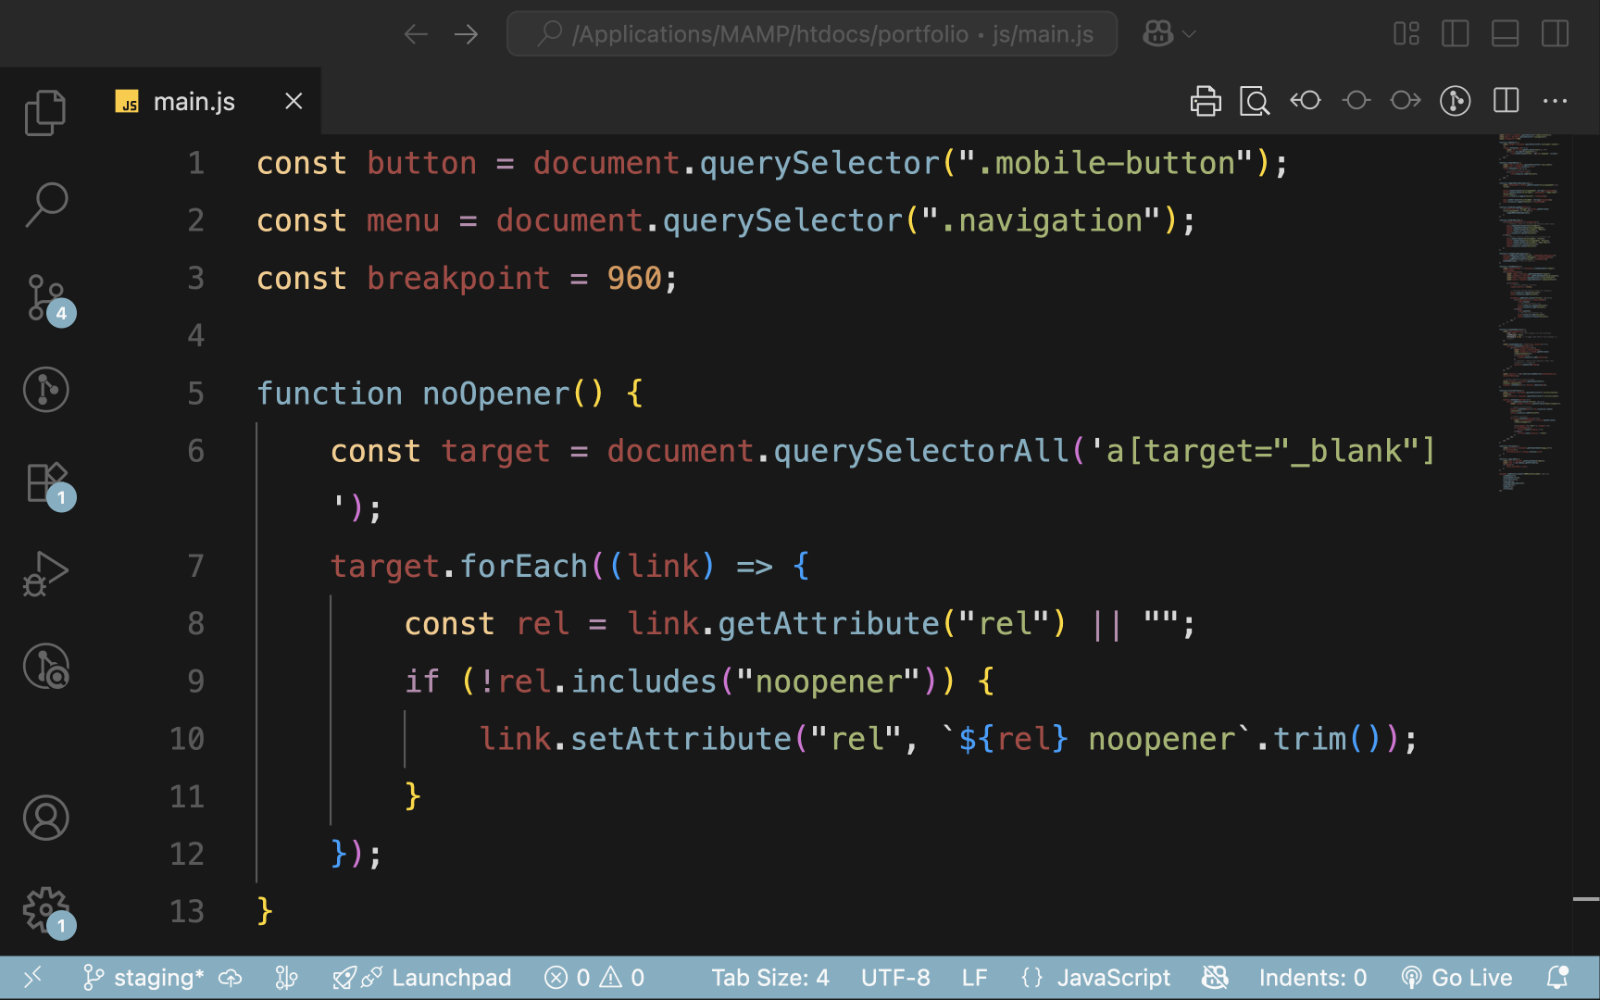Click line number 10 in the gutter
This screenshot has height=1000, width=1600.
[x=187, y=738]
